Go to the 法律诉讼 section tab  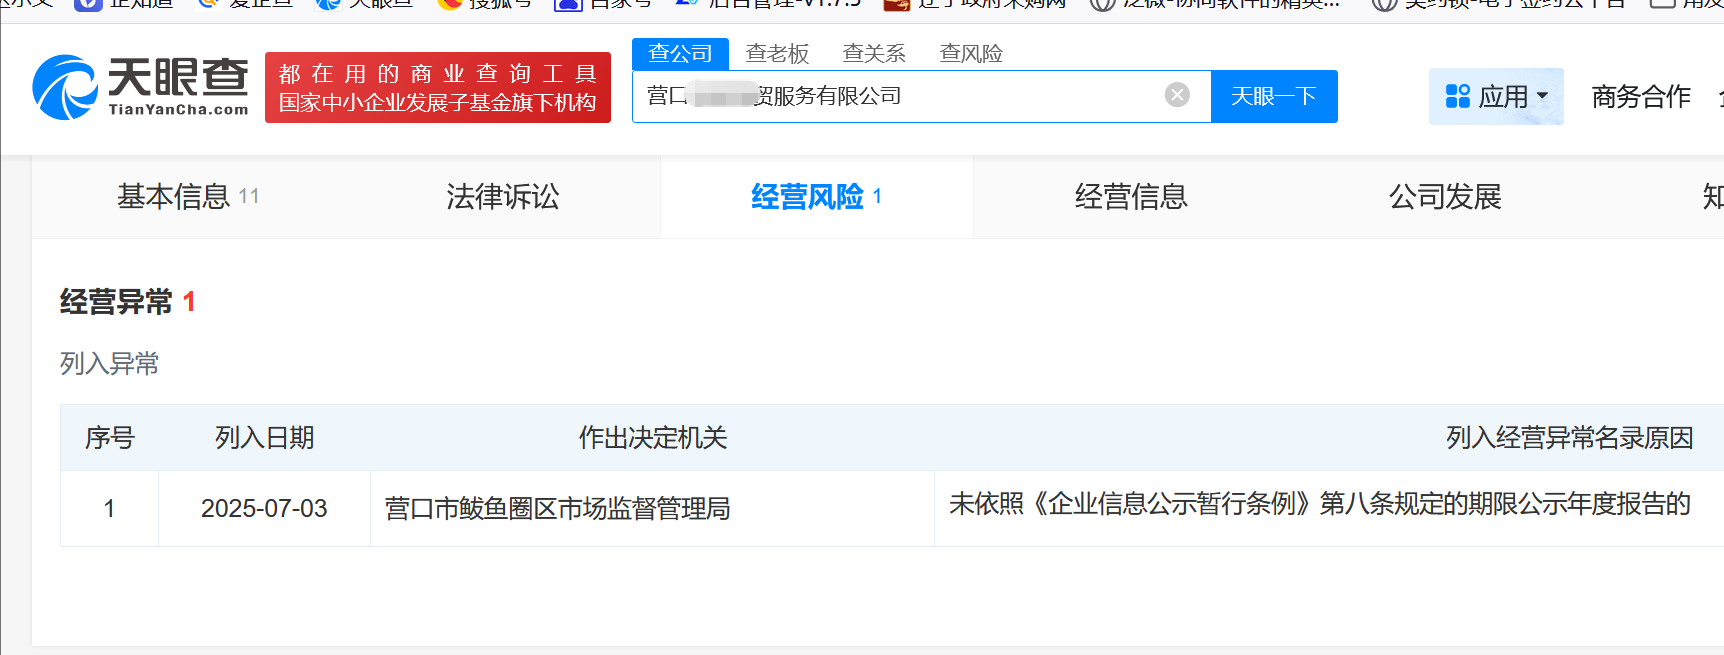(502, 197)
